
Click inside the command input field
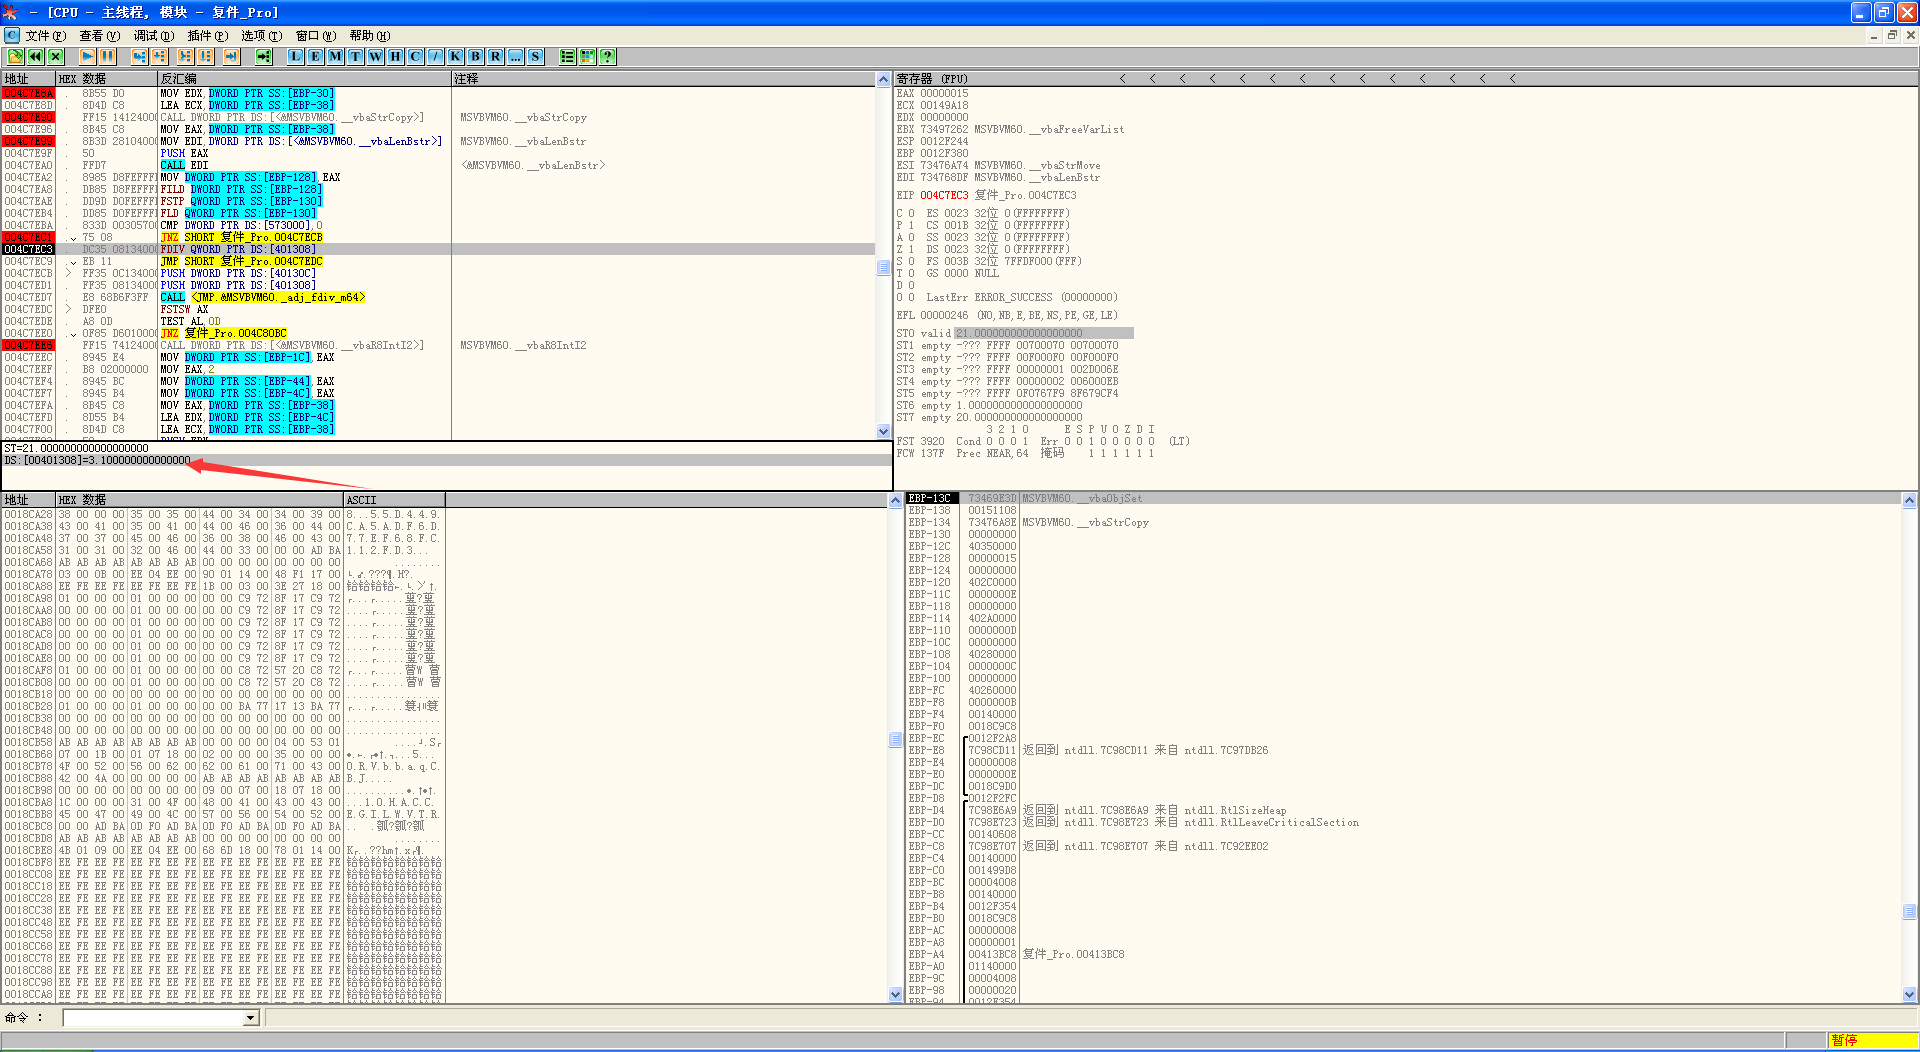tap(152, 1018)
